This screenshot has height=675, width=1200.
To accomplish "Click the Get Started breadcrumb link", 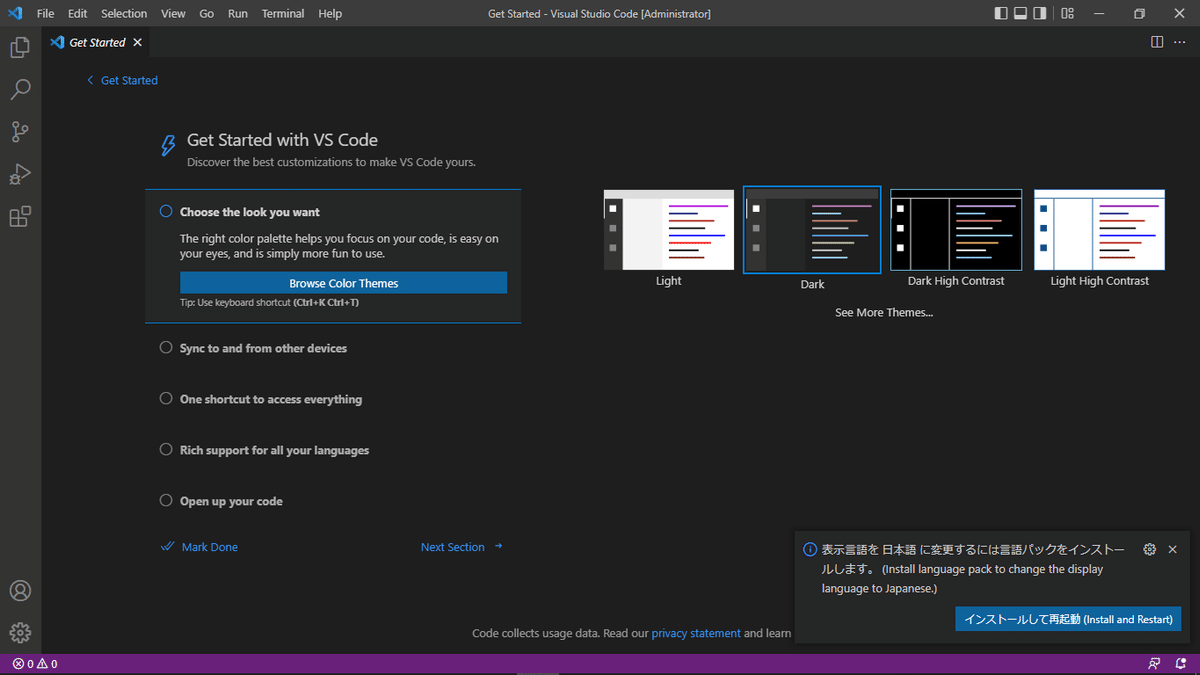I will point(129,80).
